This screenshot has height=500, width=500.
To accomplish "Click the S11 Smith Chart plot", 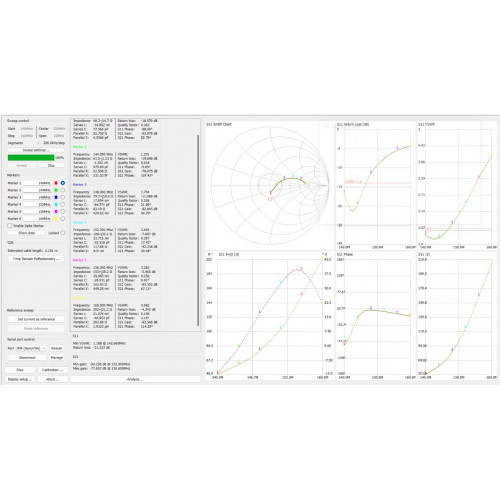I will [x=270, y=185].
